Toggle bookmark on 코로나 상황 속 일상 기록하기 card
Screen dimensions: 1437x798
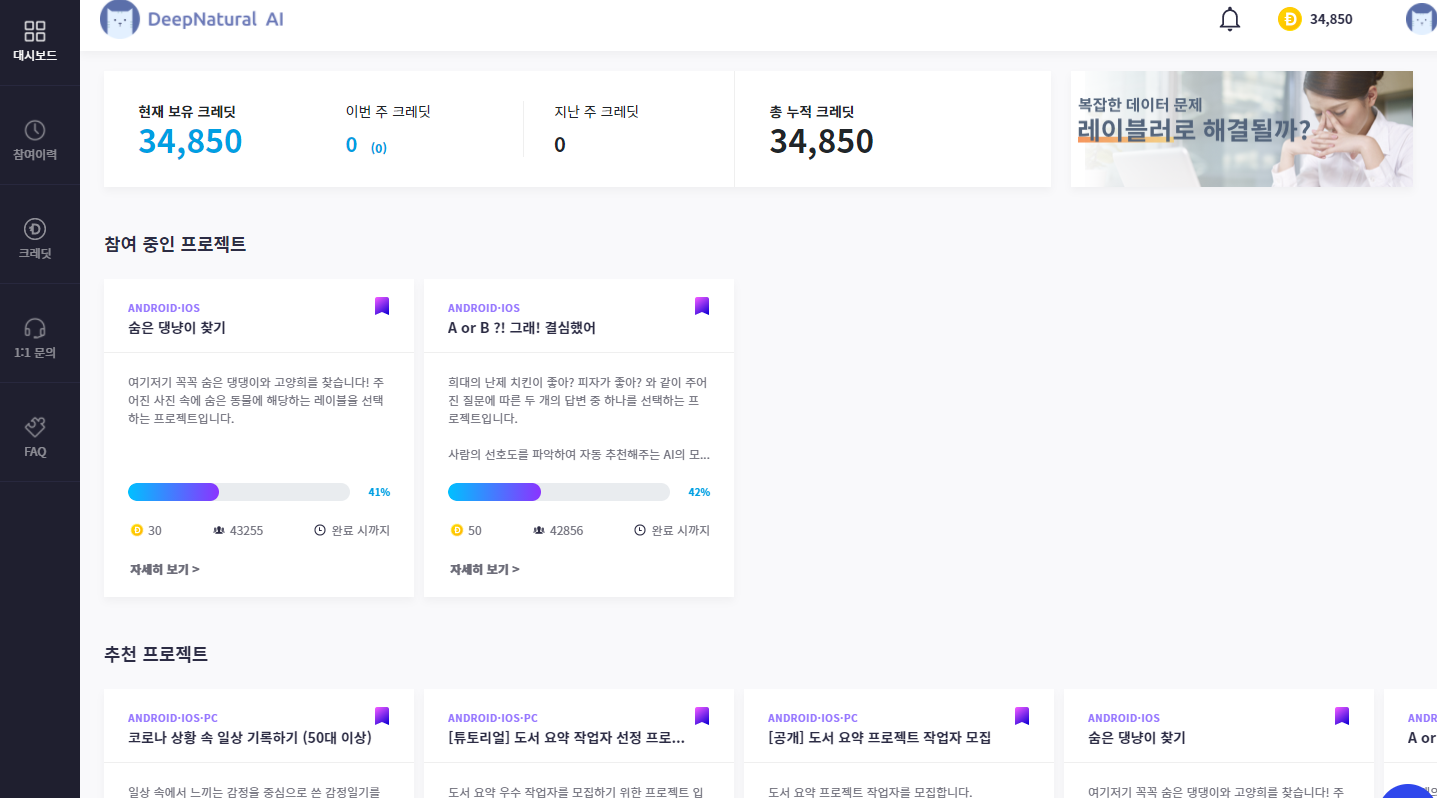[x=382, y=716]
